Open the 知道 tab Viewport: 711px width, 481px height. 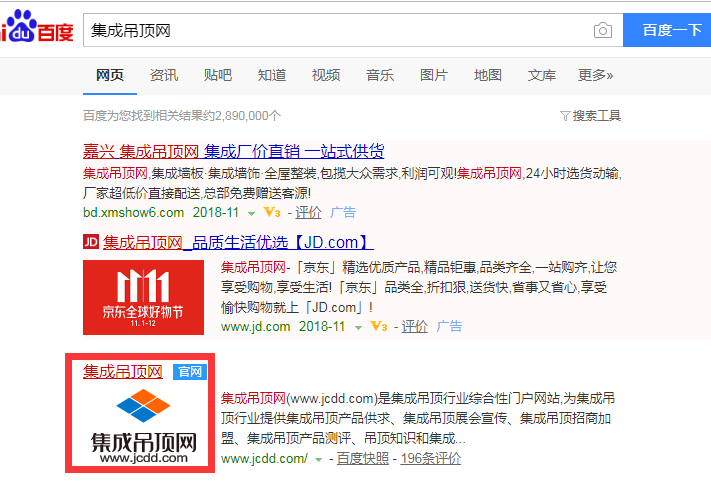click(272, 75)
